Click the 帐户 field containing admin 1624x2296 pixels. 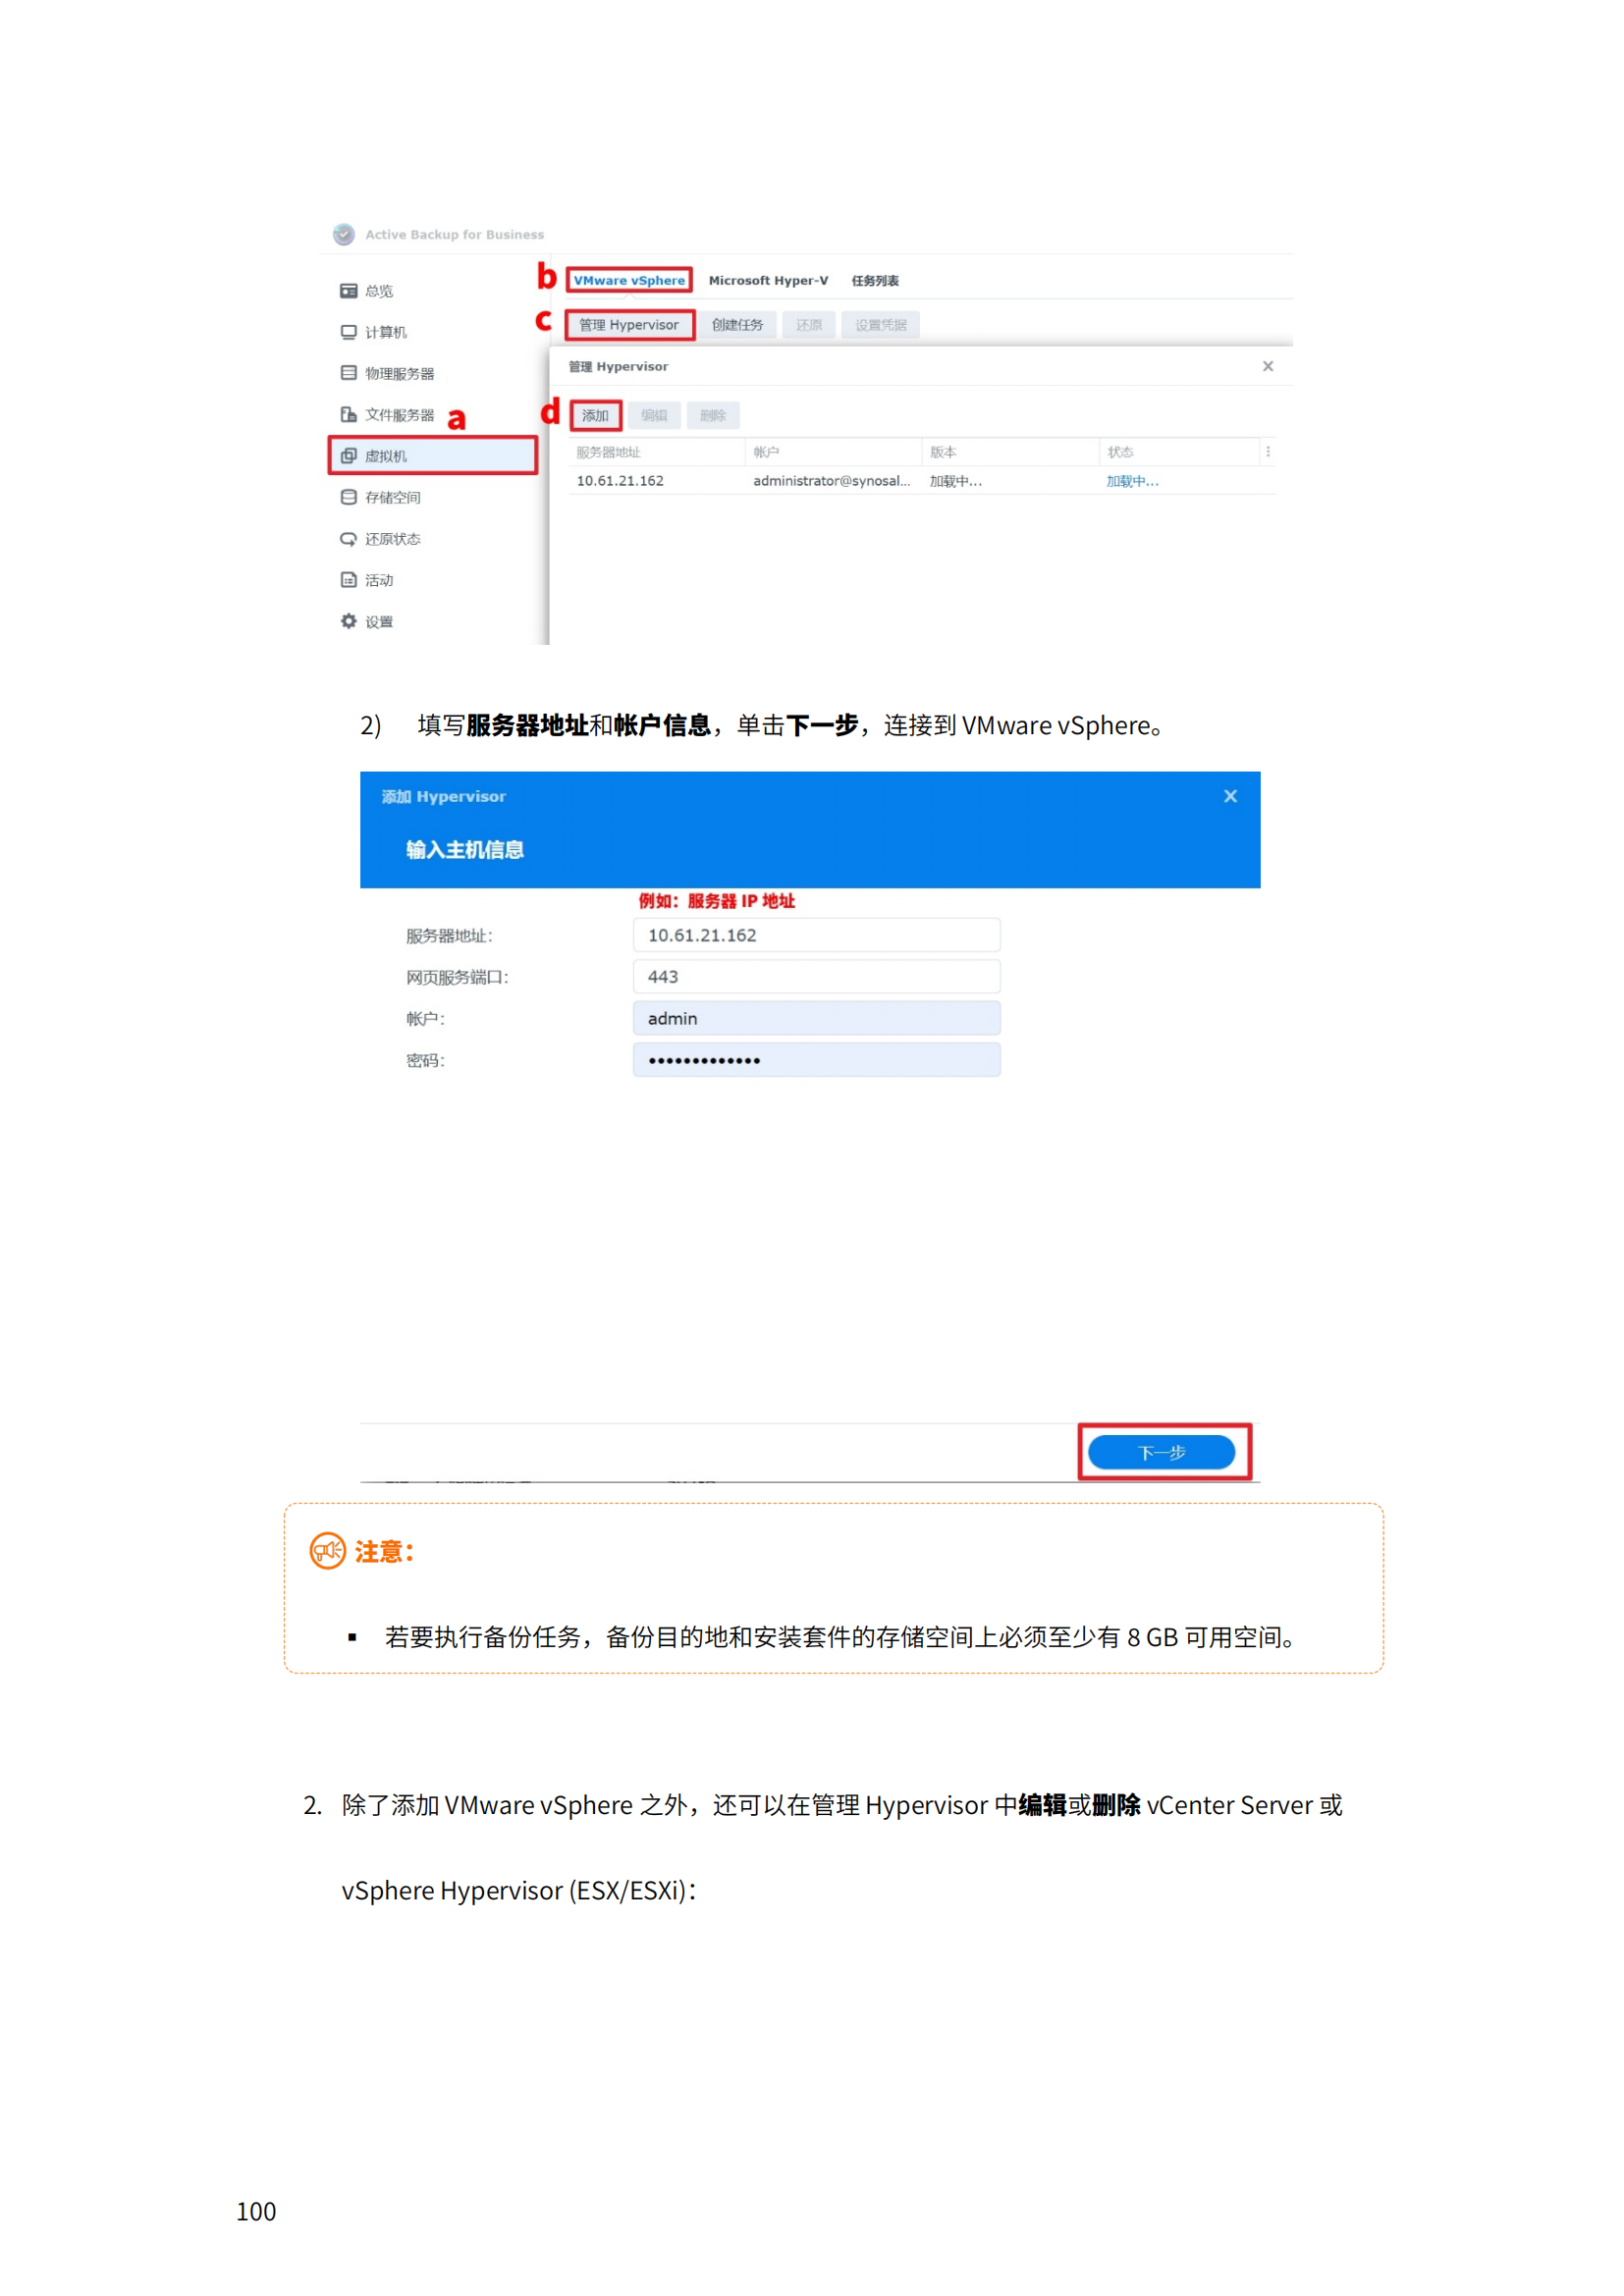click(816, 1018)
